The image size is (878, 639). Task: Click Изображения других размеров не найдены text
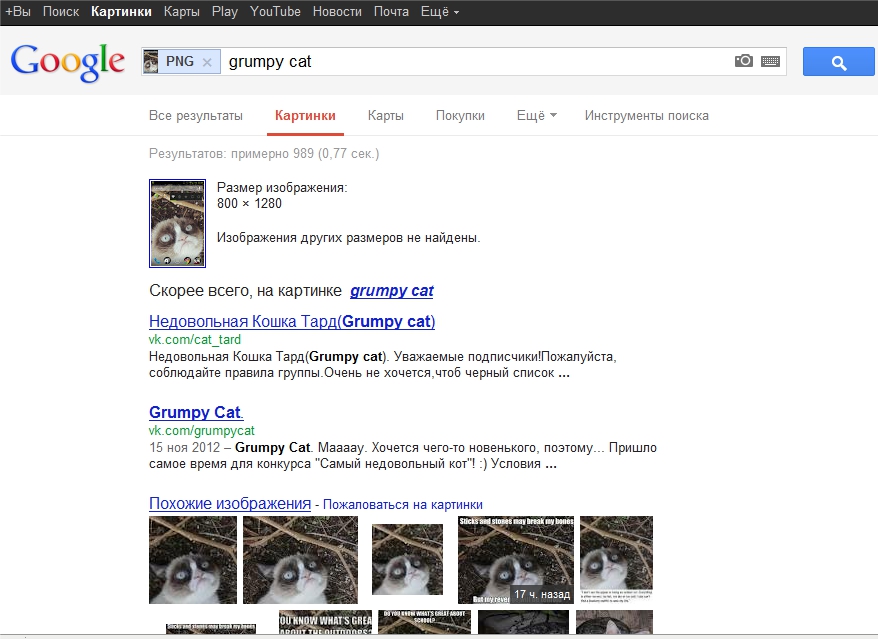point(348,237)
